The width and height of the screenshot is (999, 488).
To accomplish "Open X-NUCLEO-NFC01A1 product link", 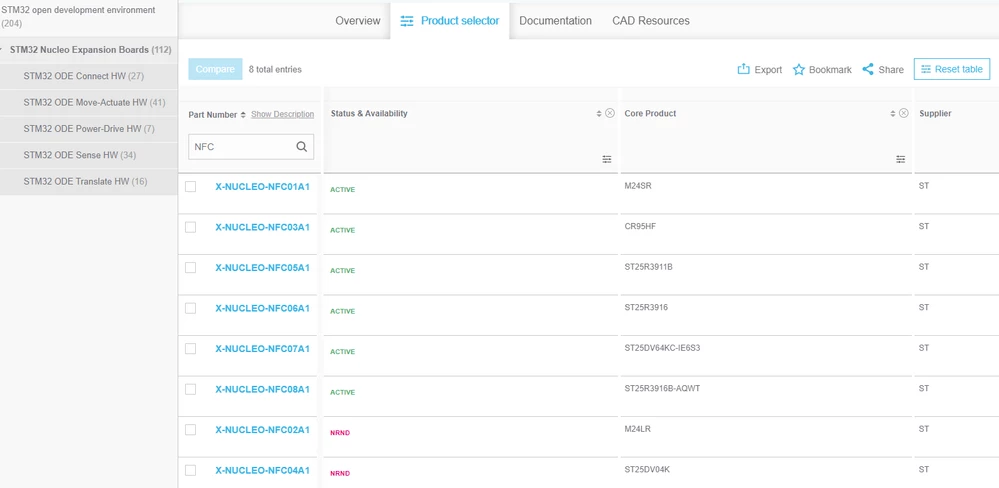I will [262, 187].
